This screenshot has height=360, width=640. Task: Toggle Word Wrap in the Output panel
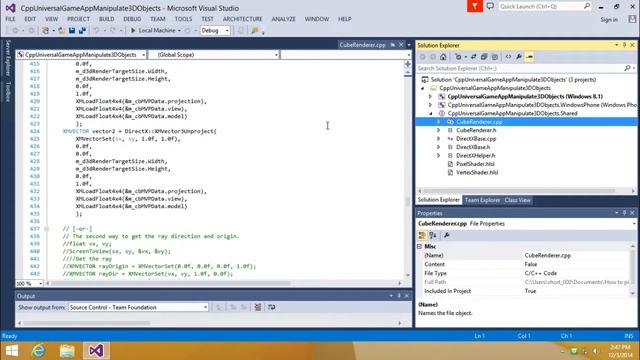[x=271, y=307]
